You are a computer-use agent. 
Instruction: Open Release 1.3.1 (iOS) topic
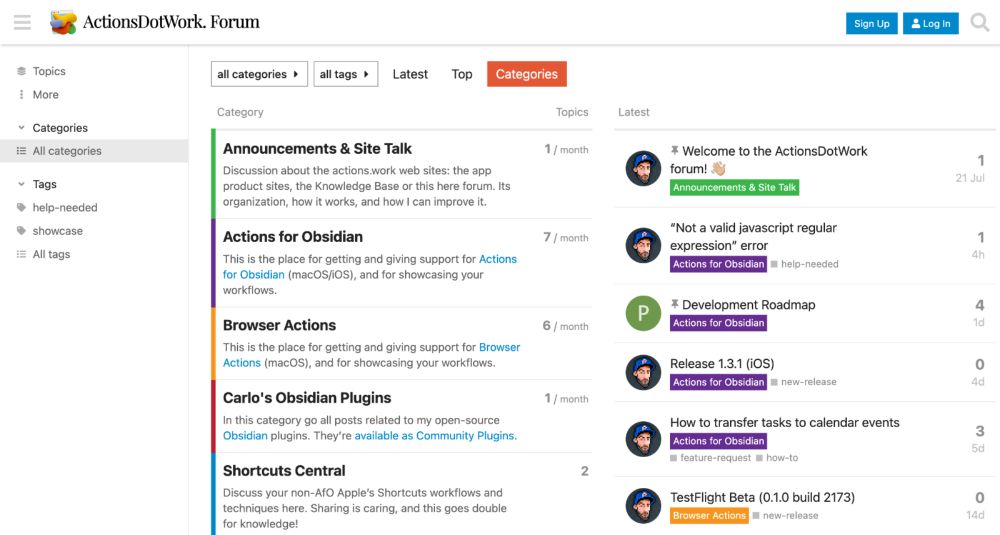click(722, 363)
